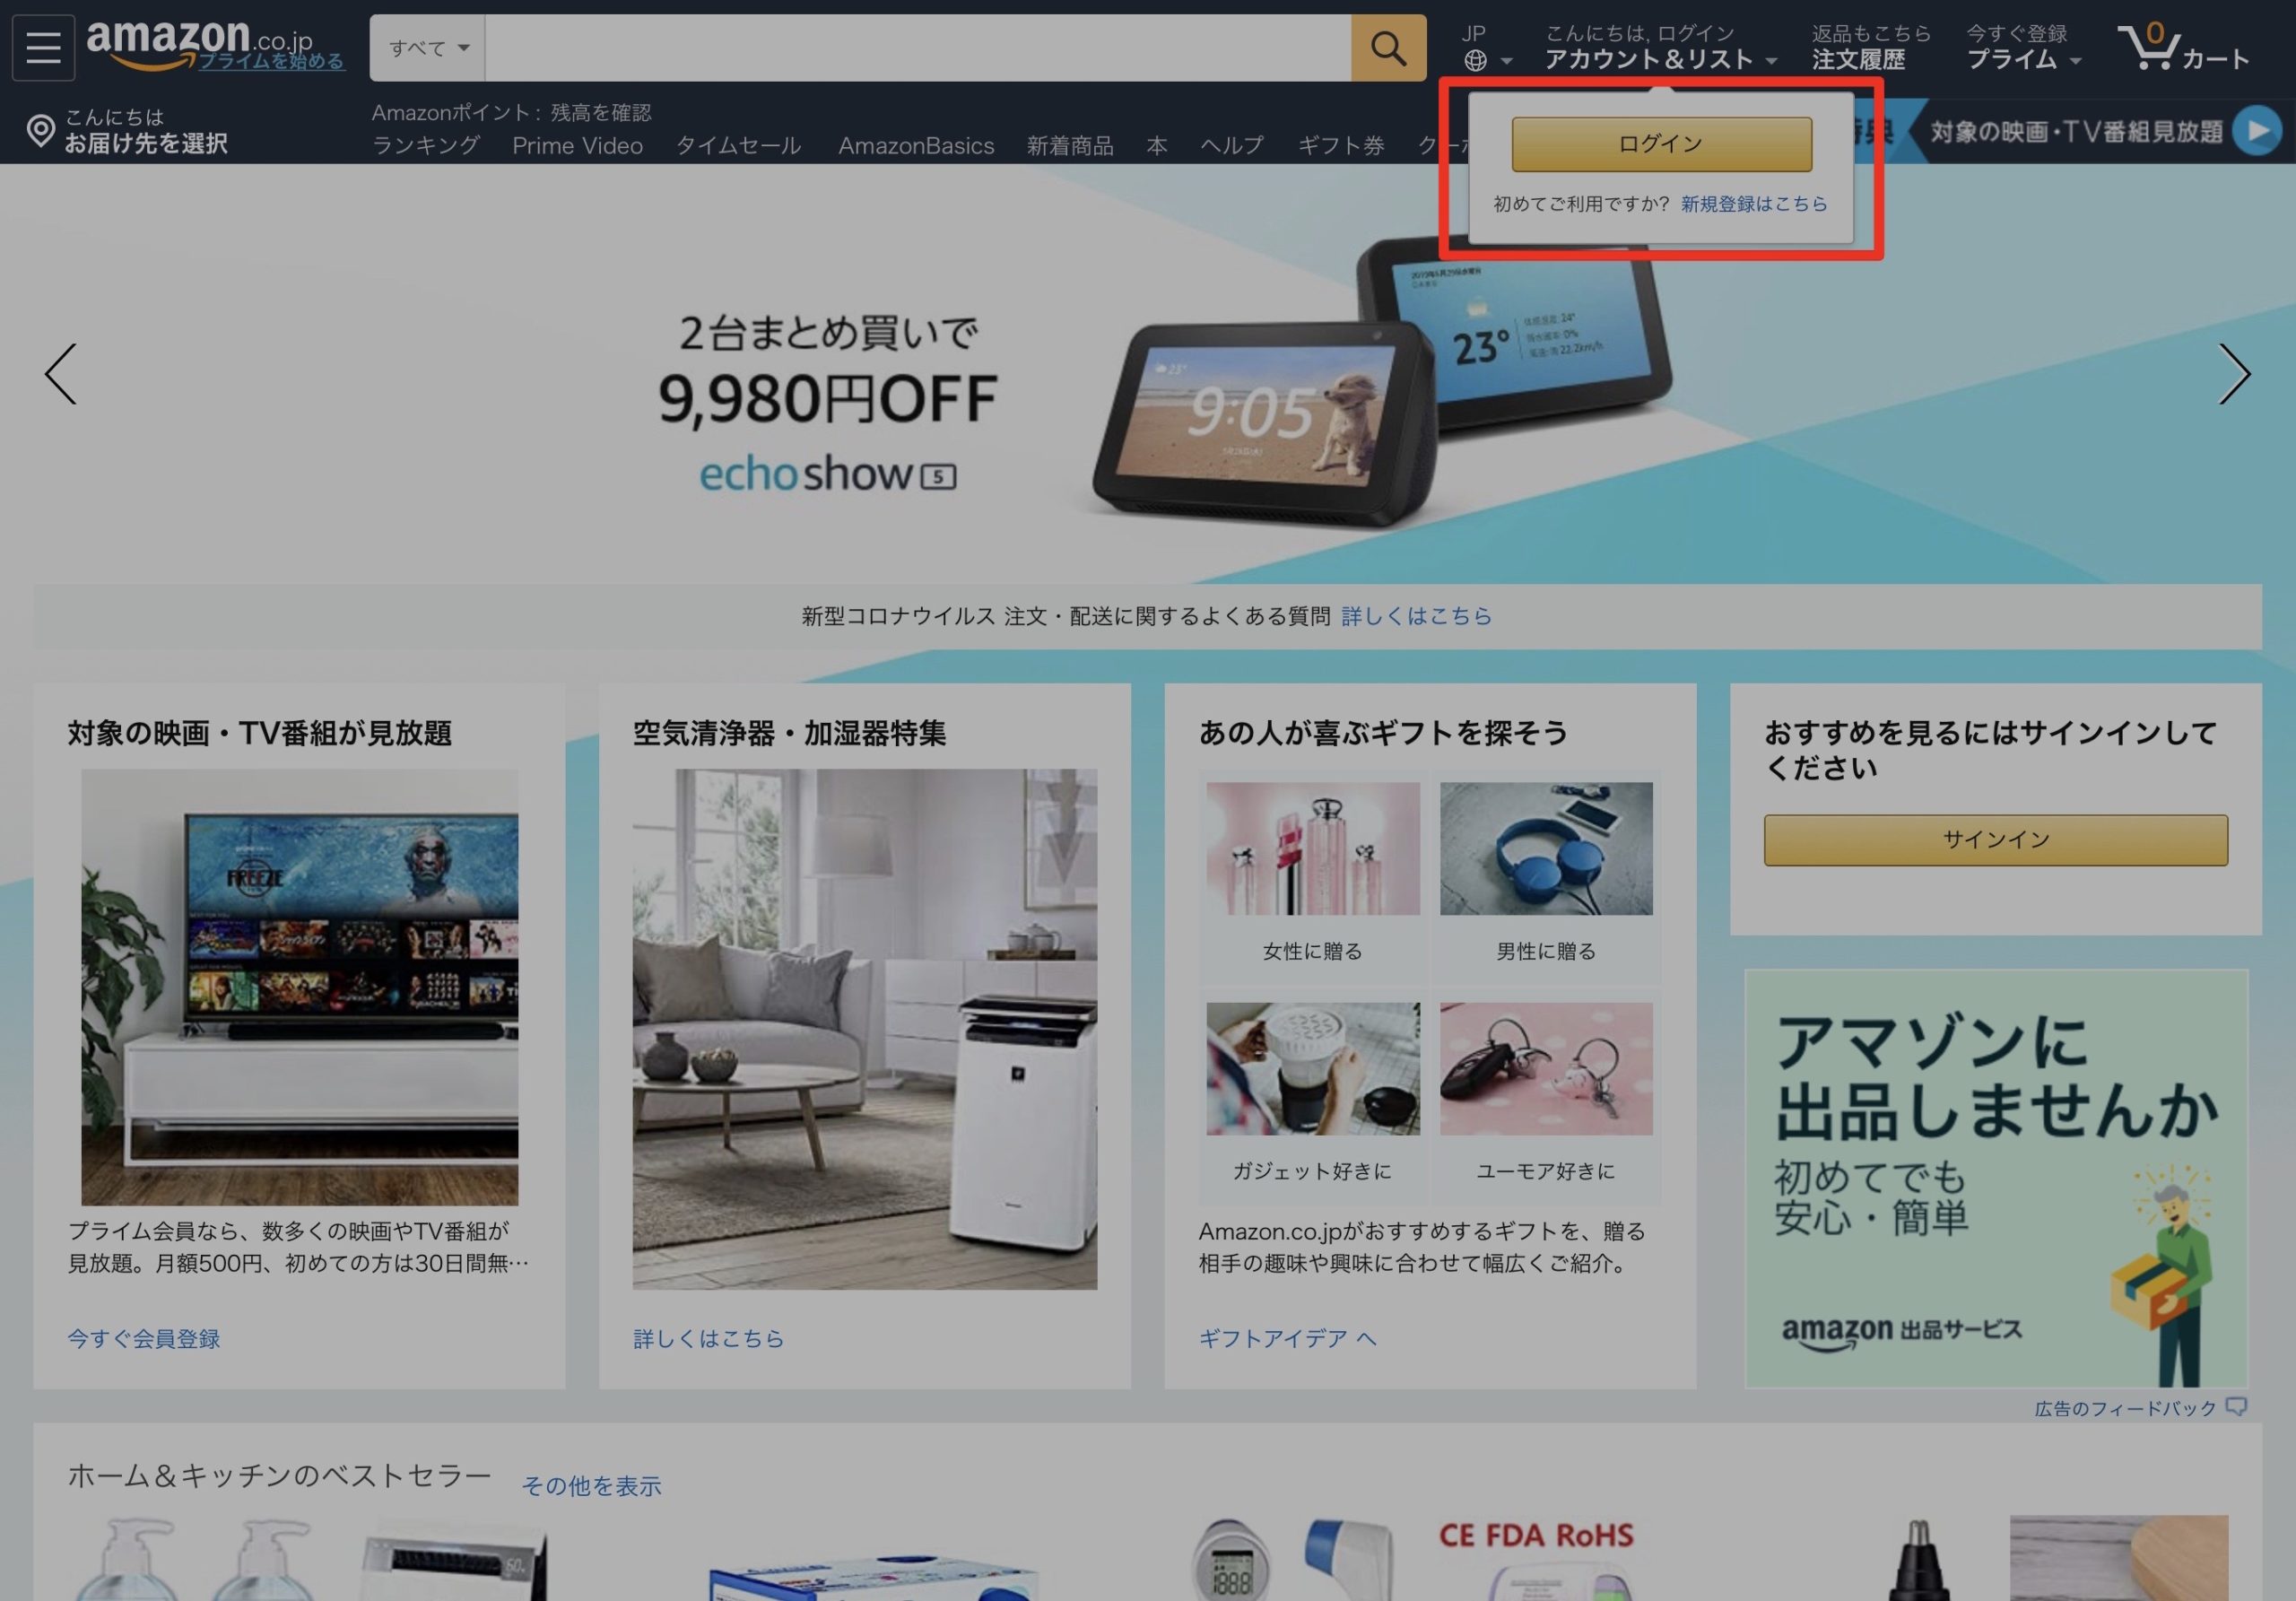Viewport: 2296px width, 1601px height.
Task: Open ランキング in nav bar
Action: (x=426, y=146)
